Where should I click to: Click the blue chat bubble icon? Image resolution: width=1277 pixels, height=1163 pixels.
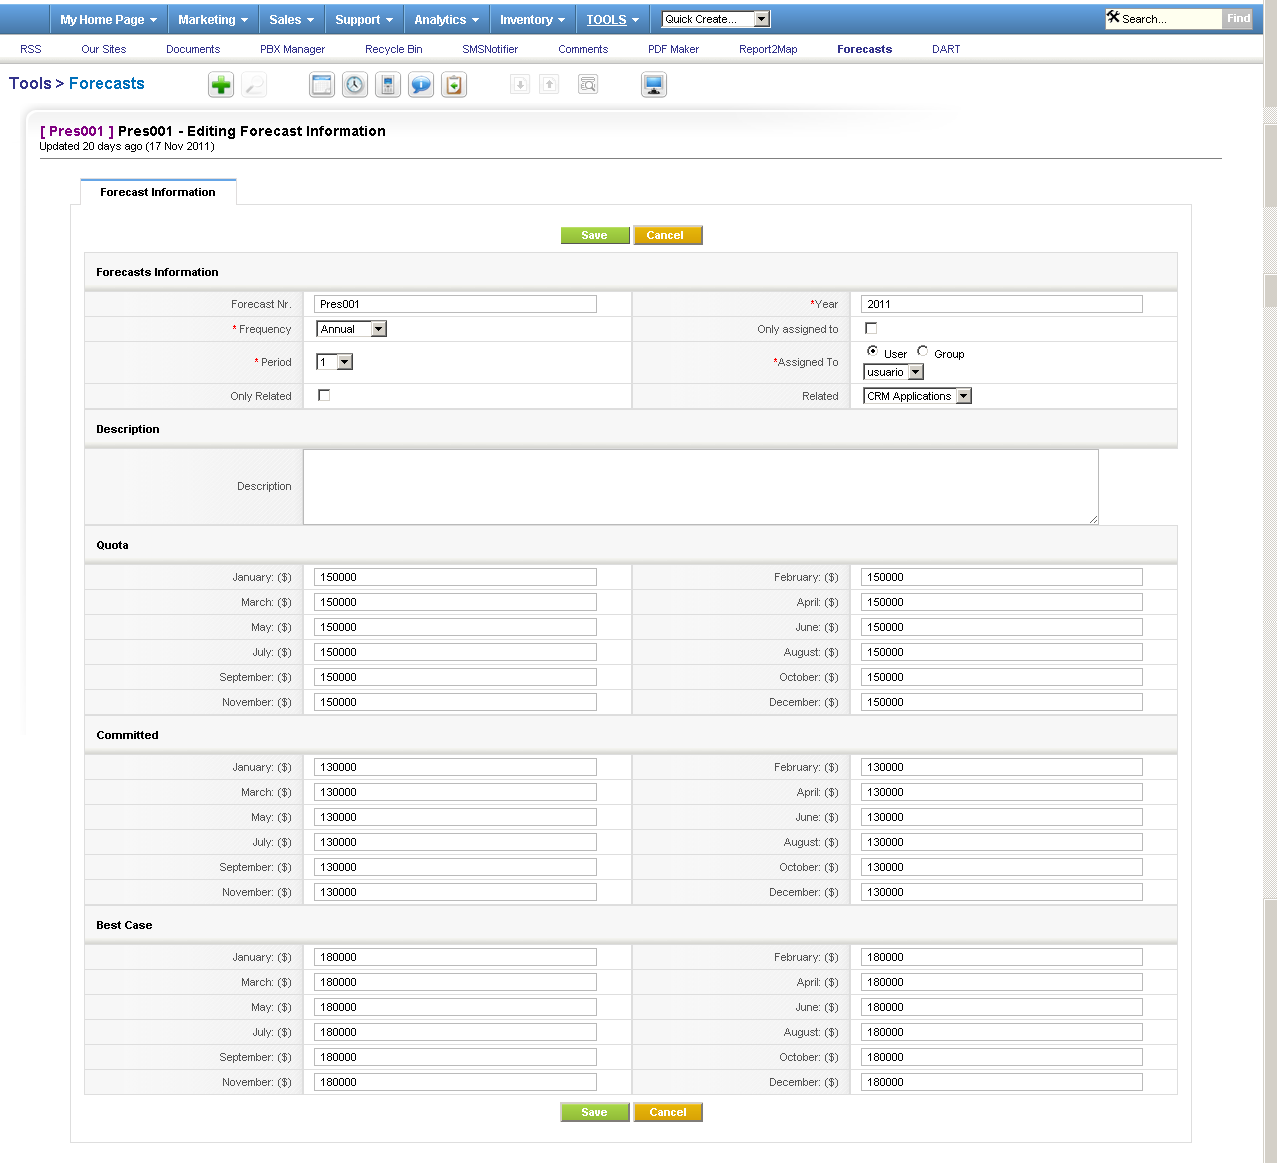[x=421, y=85]
